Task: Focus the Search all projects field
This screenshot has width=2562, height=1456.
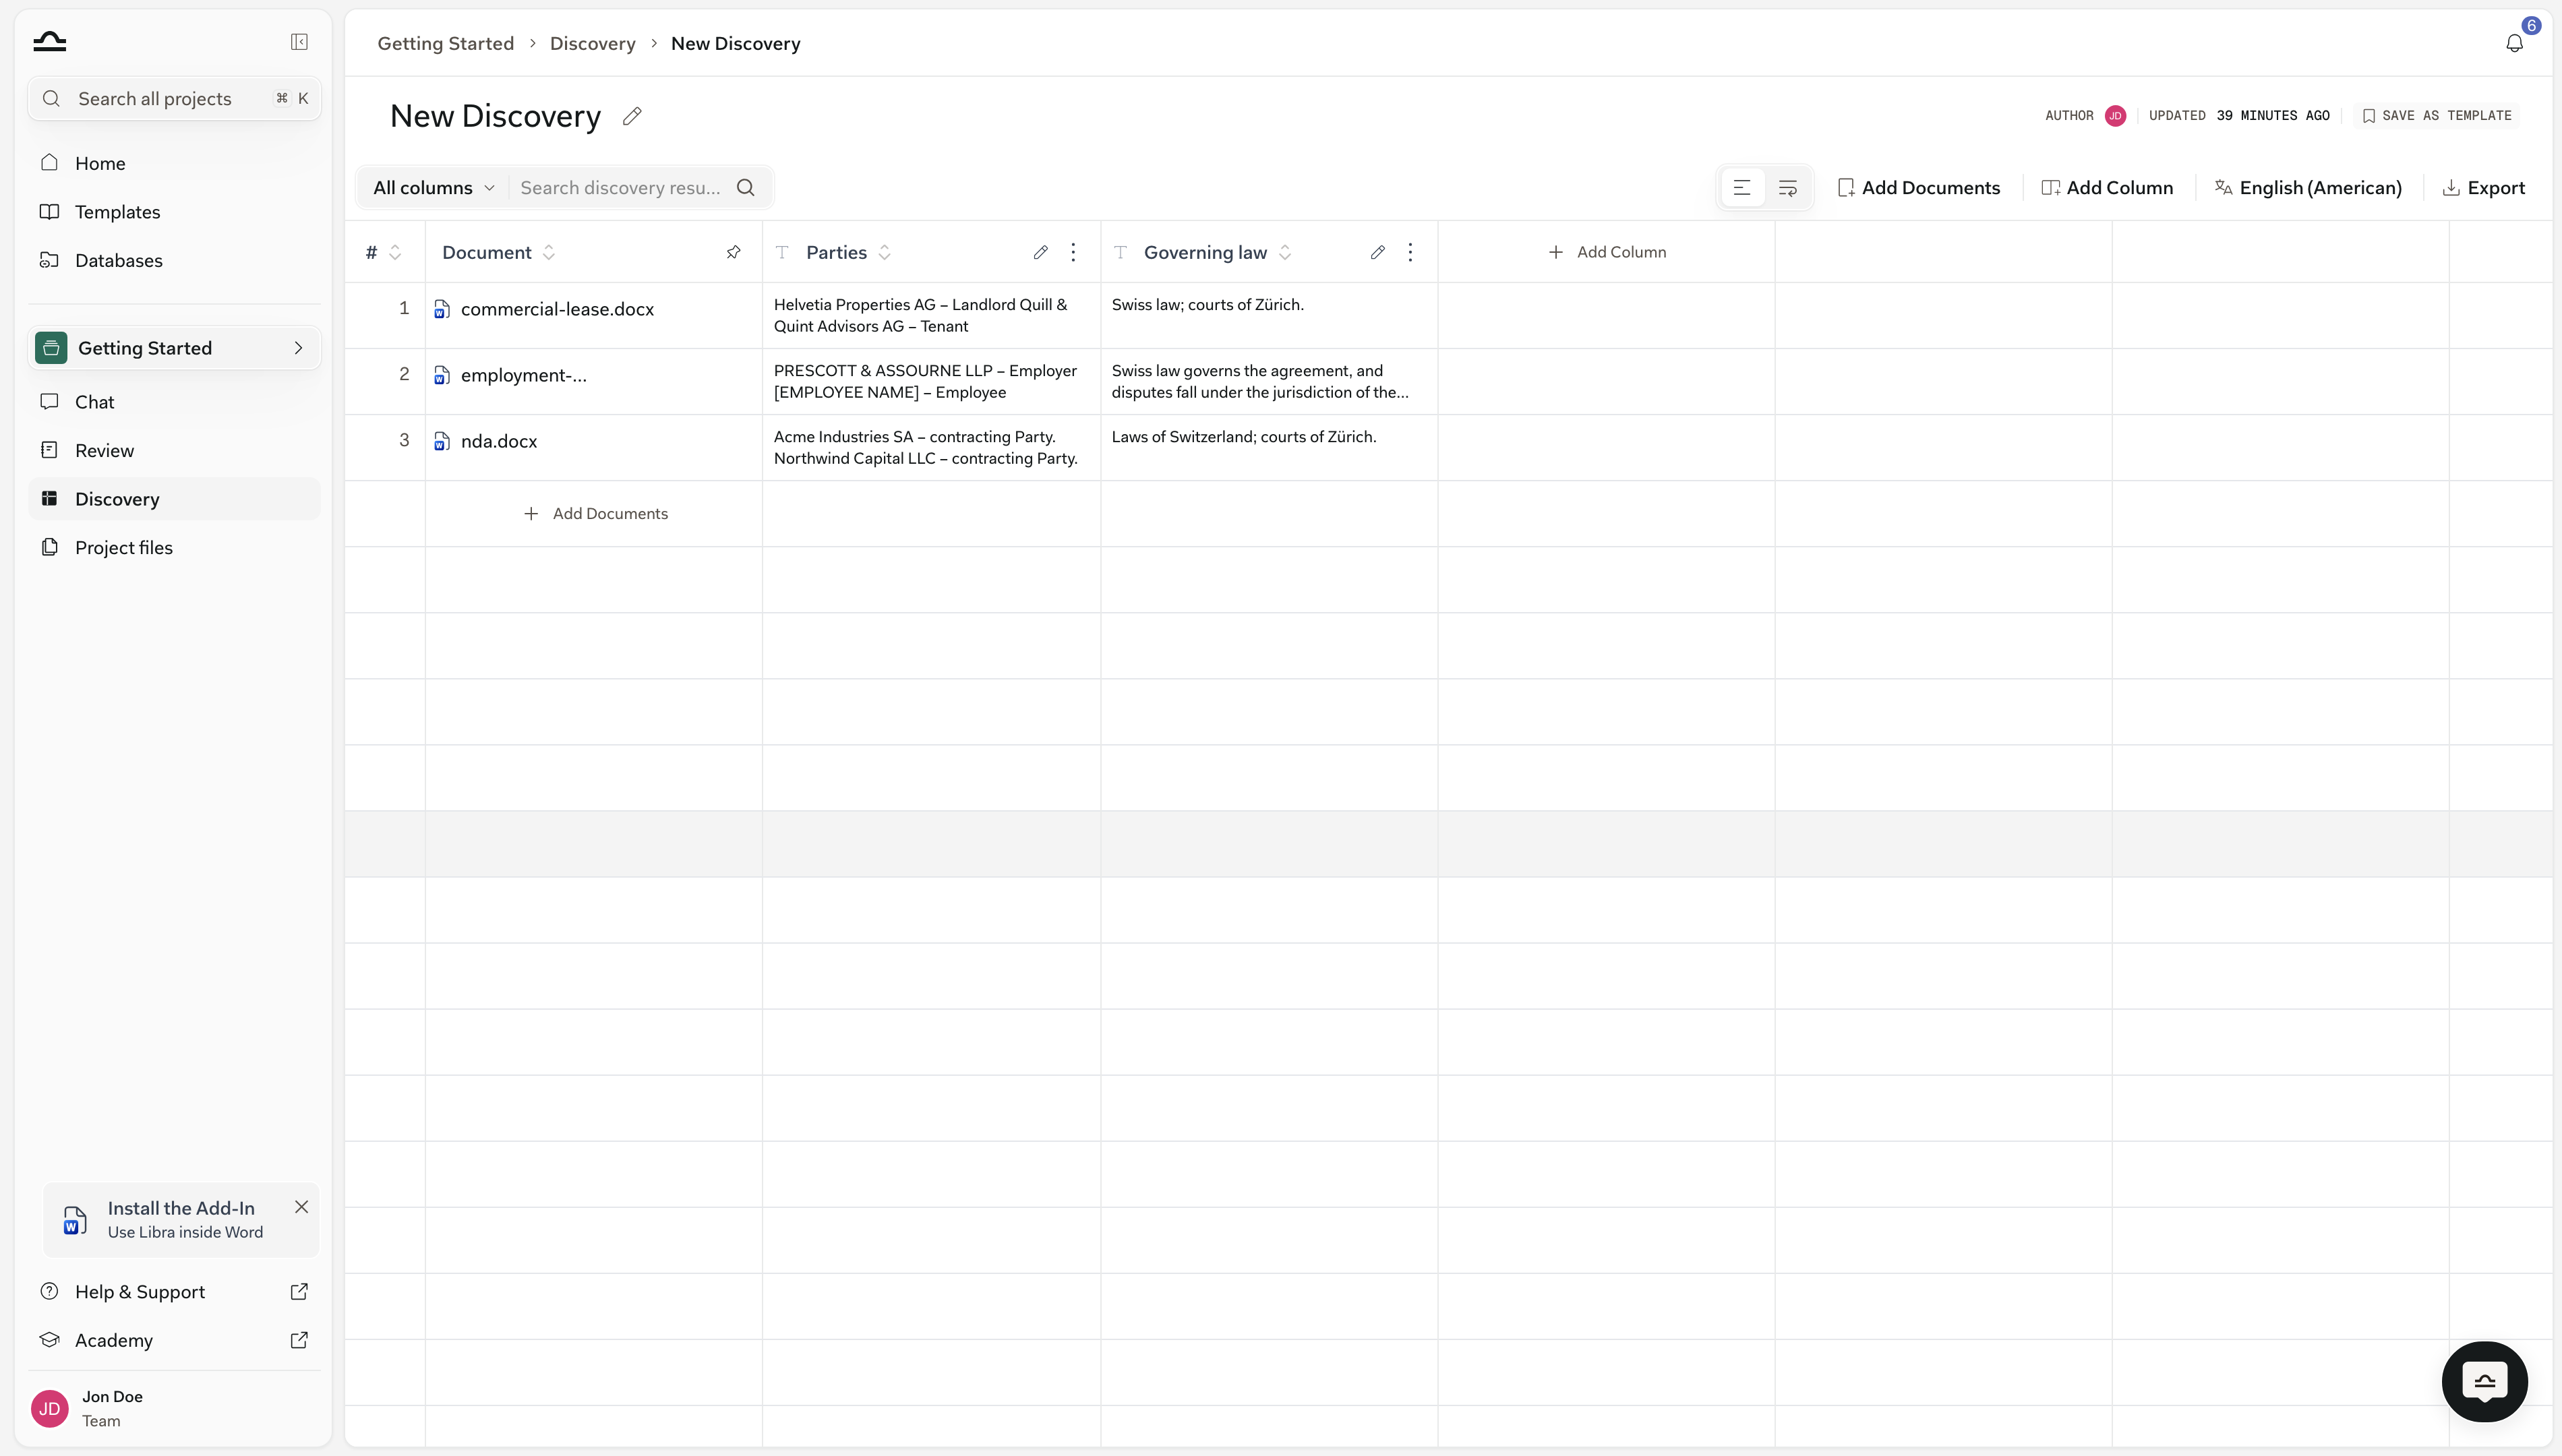Action: click(174, 99)
